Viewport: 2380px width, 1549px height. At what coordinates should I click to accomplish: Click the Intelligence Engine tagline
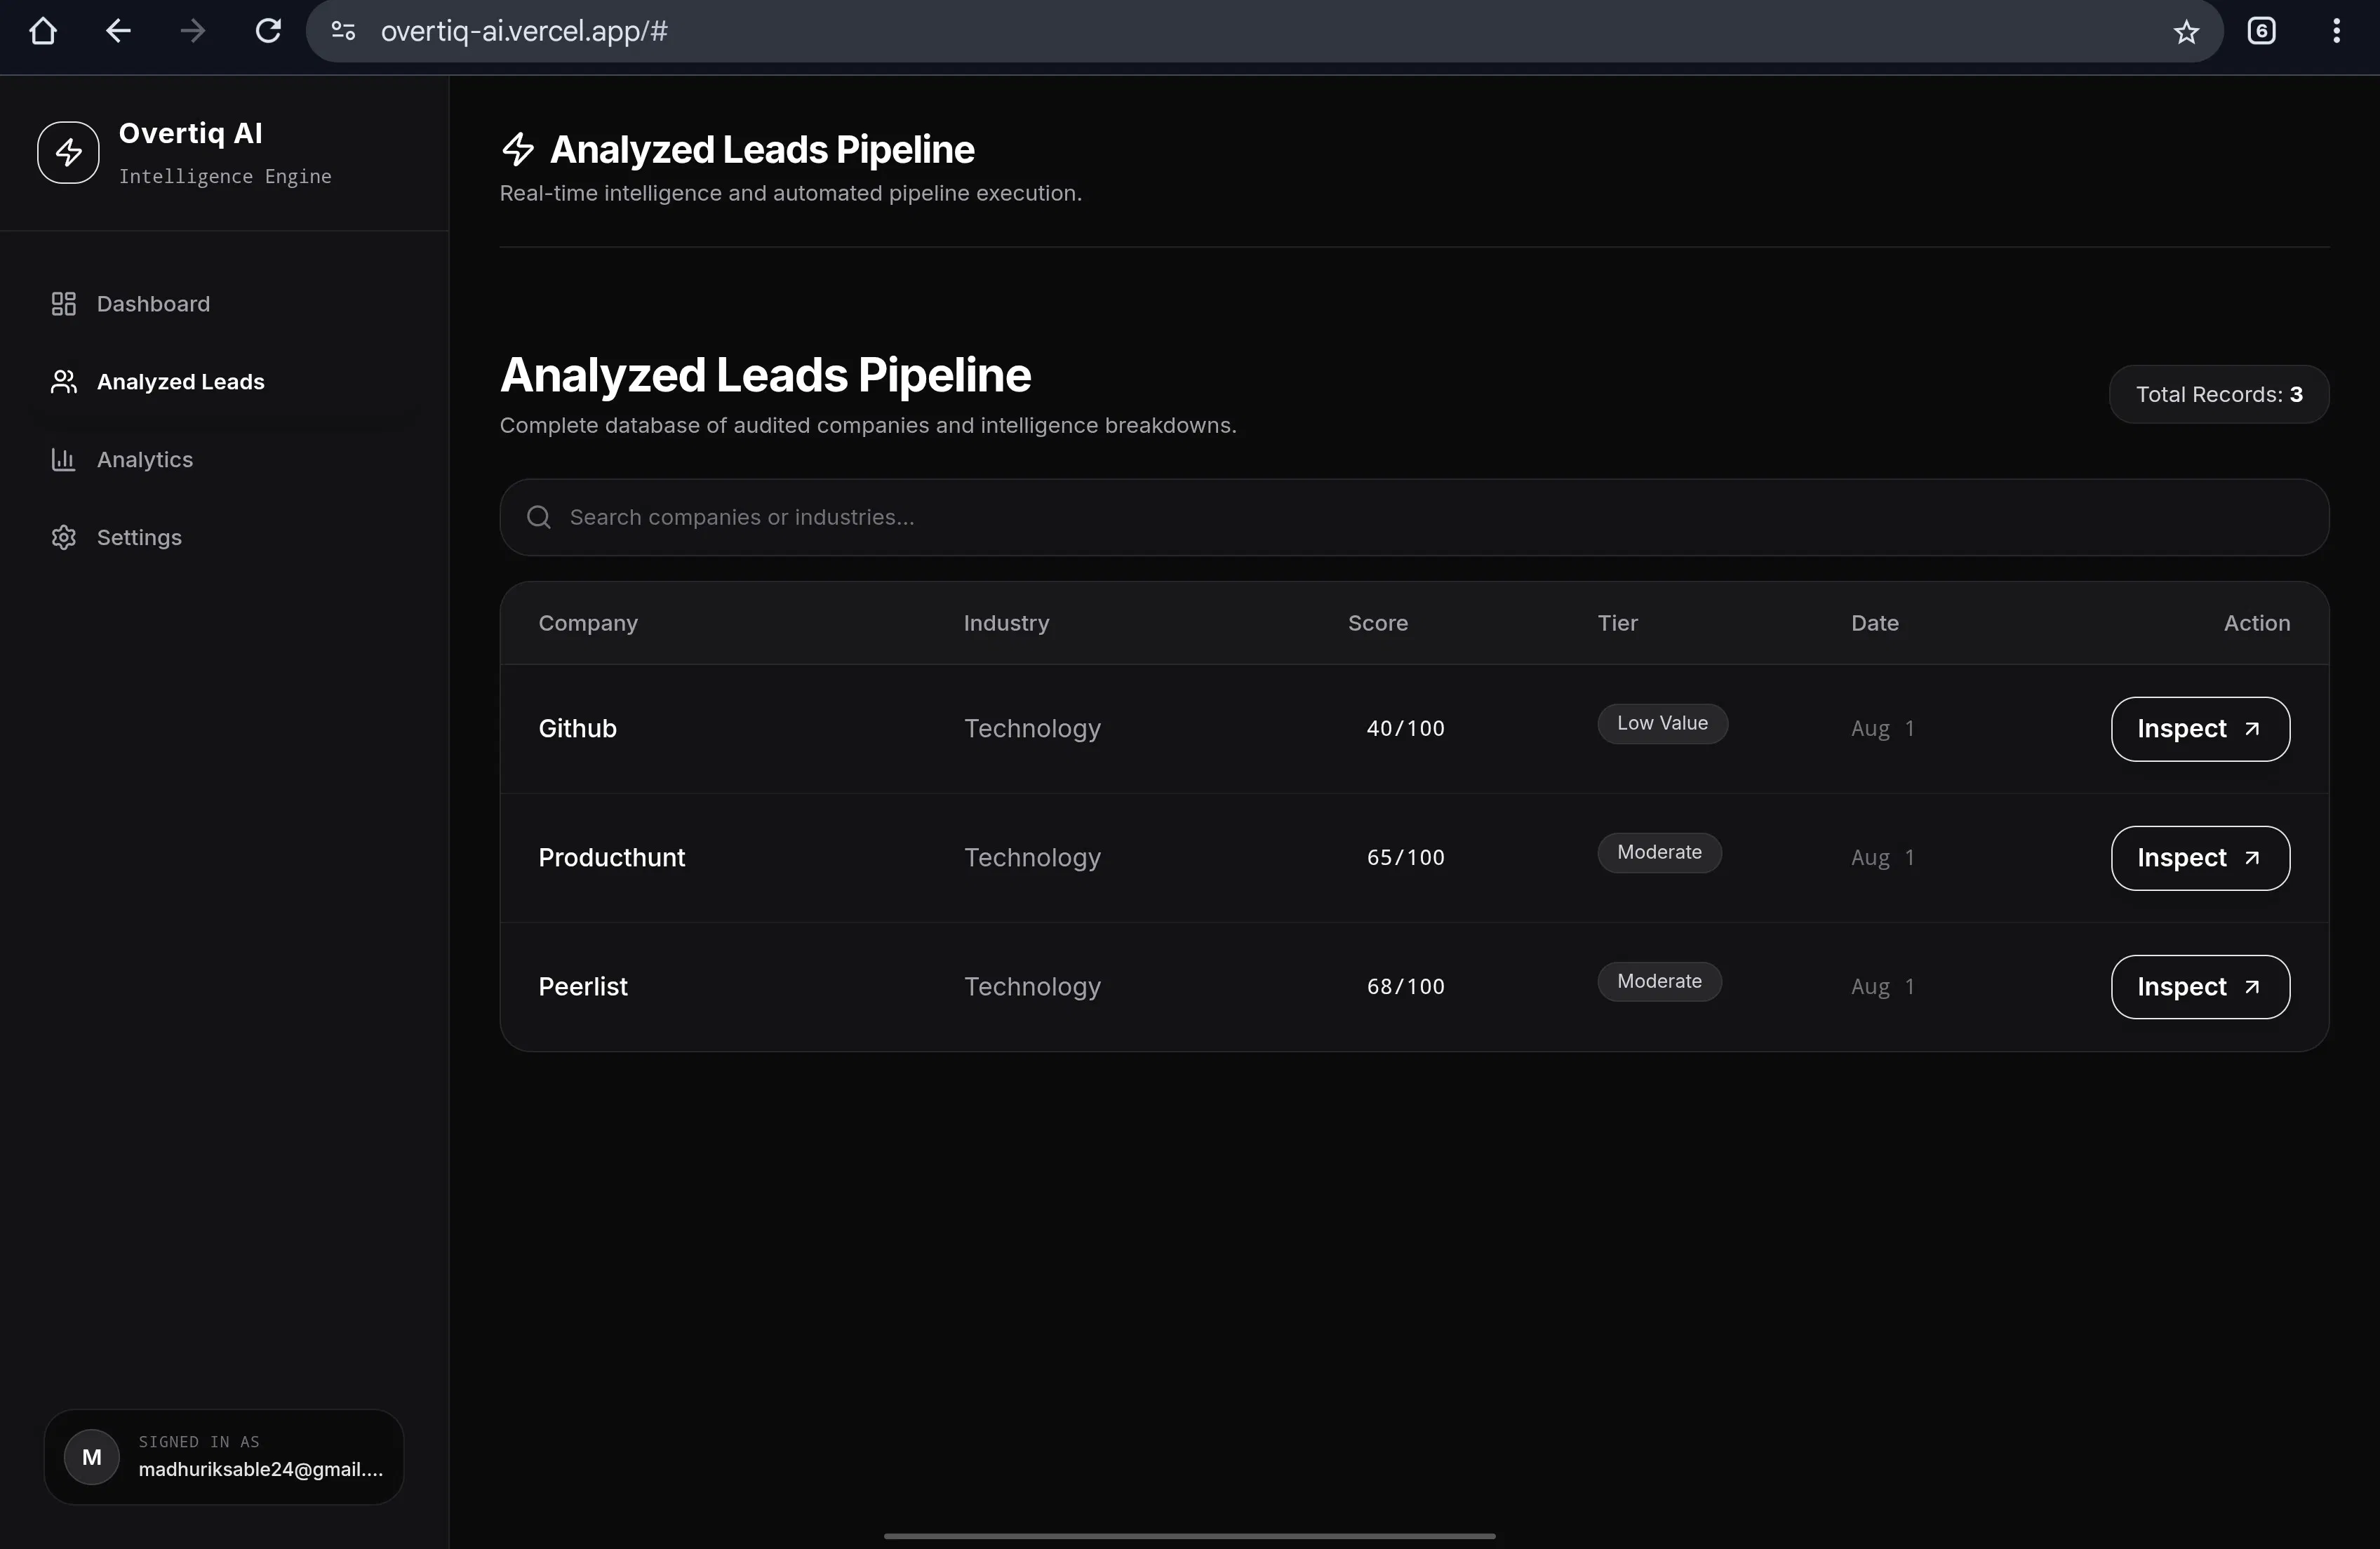click(225, 176)
